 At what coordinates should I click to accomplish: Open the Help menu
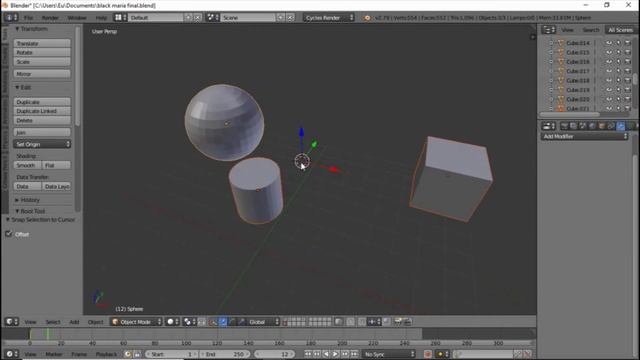click(x=101, y=18)
